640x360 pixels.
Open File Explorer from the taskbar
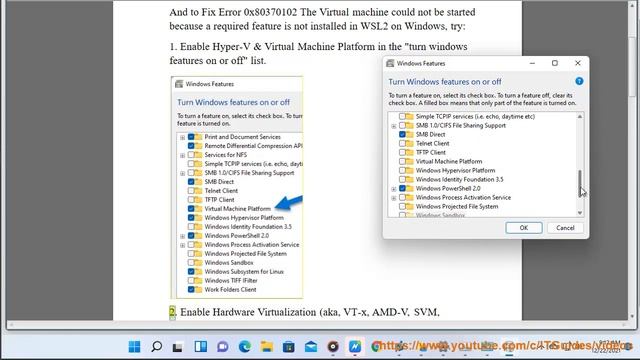(x=267, y=347)
